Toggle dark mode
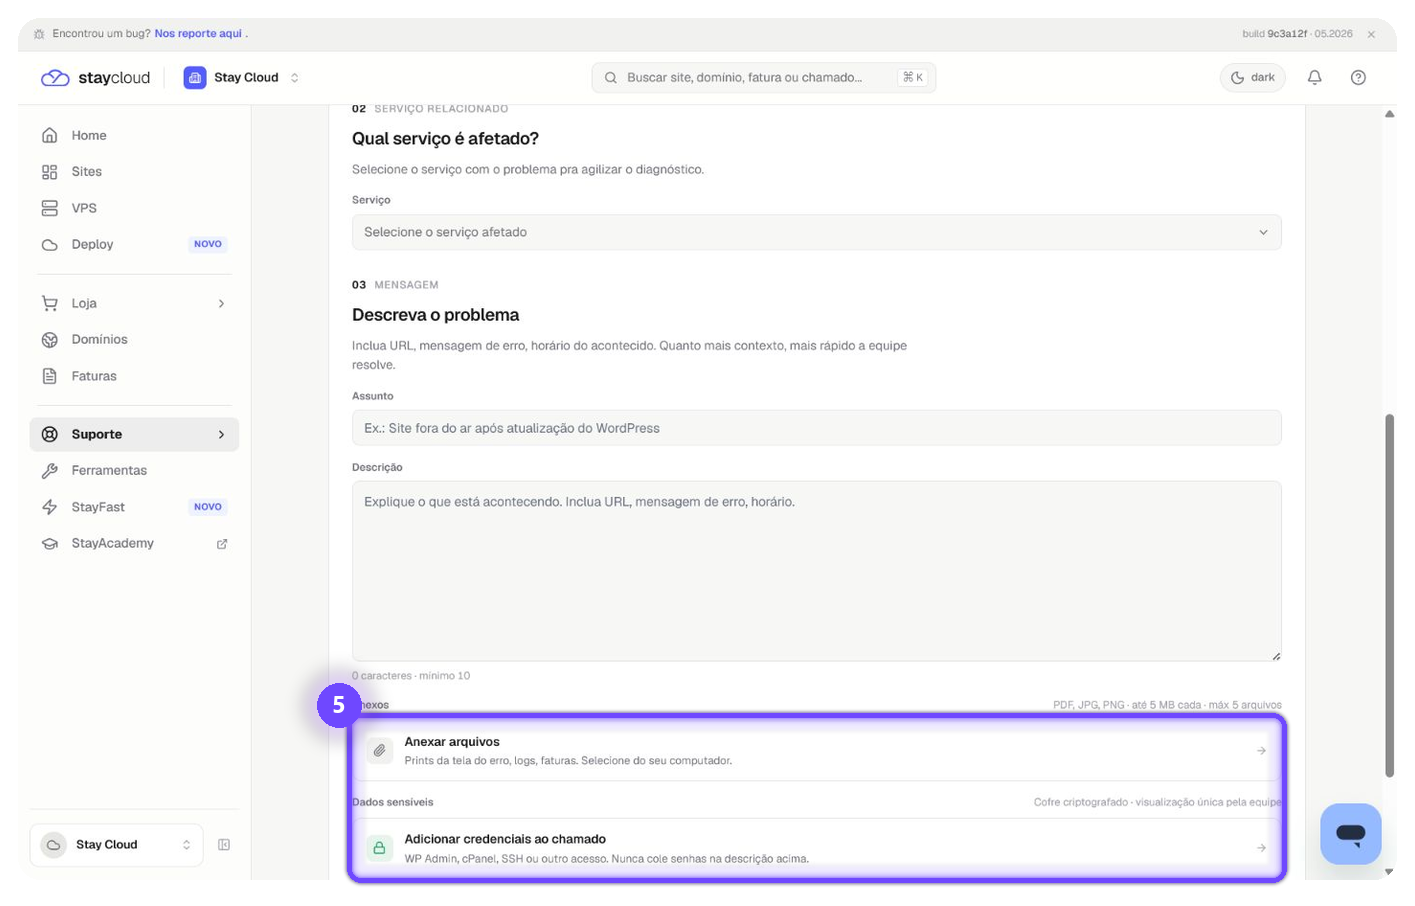1415x906 pixels. tap(1252, 78)
